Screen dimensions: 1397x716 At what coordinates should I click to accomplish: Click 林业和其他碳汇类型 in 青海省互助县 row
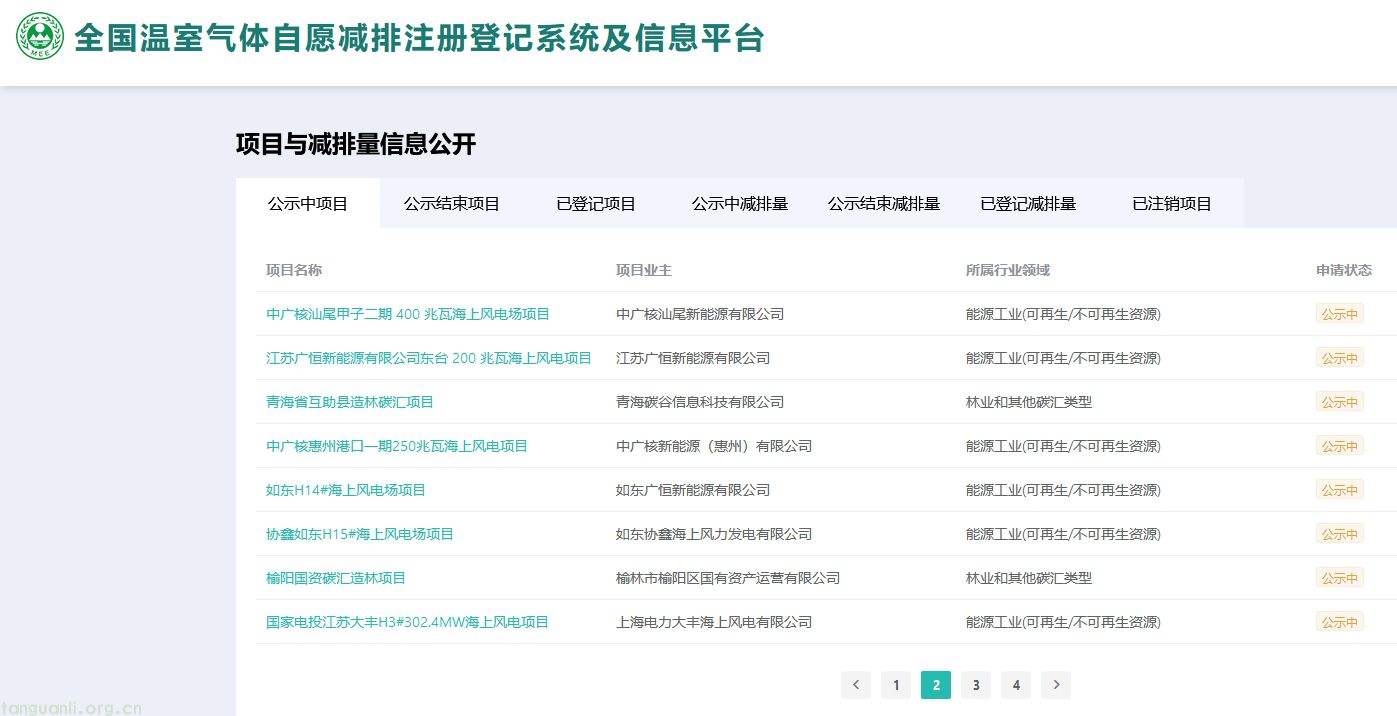(x=1029, y=402)
